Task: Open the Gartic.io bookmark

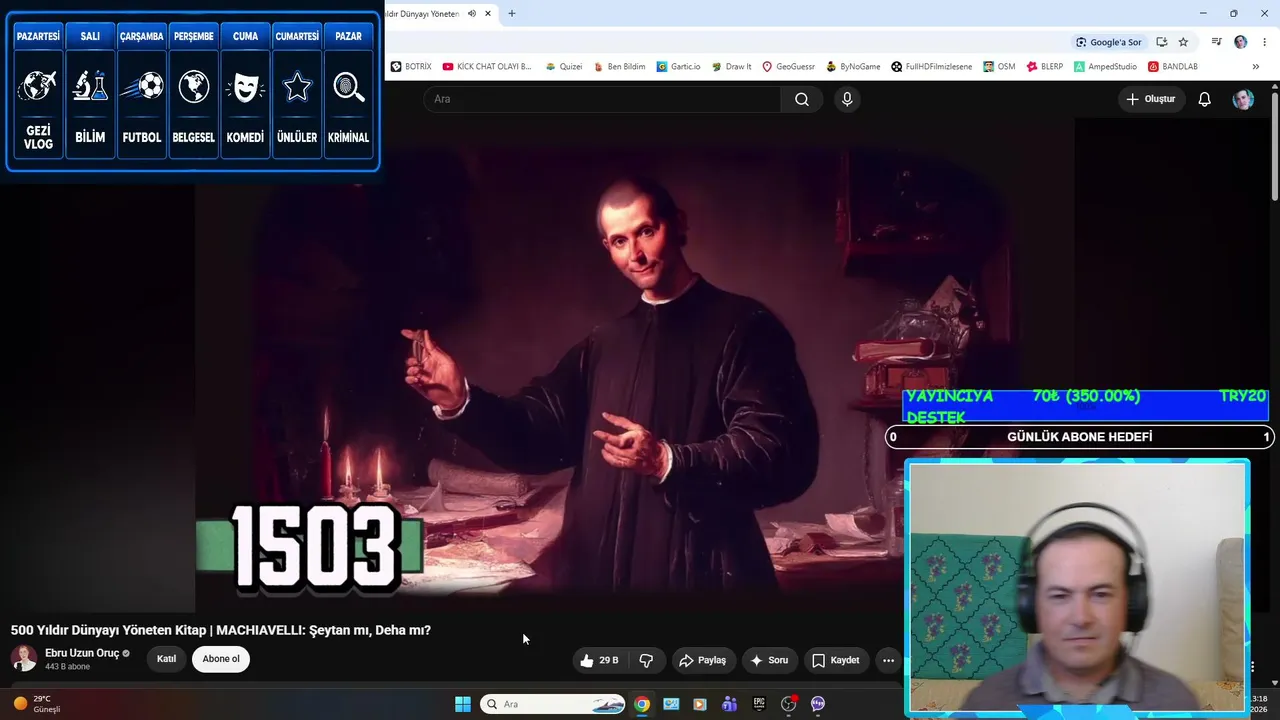Action: click(679, 67)
